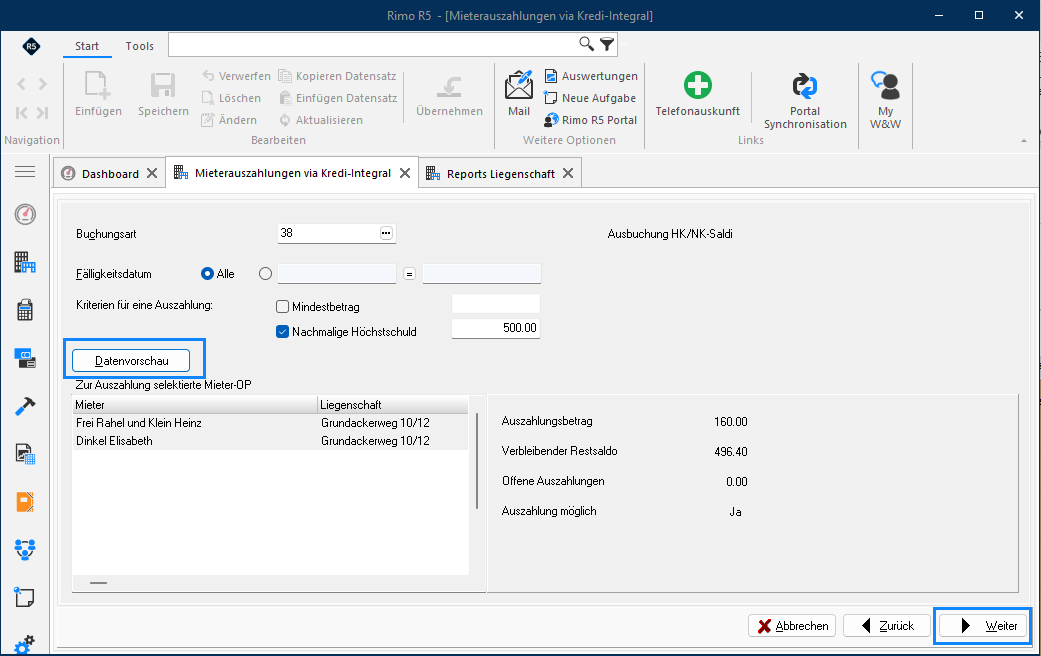Click the Mindestbetrag amount field
1041x656 pixels.
tap(495, 304)
